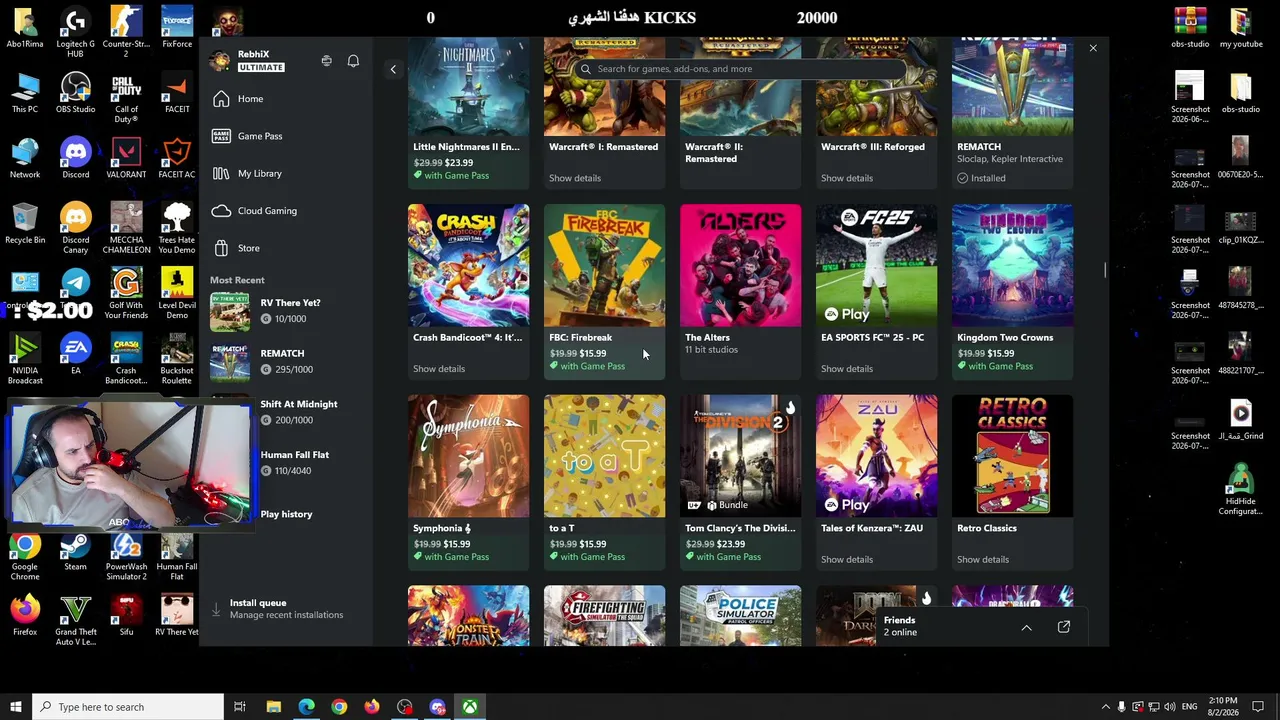Show details for EA SPORTS FC 25
The height and width of the screenshot is (720, 1280).
pos(847,369)
